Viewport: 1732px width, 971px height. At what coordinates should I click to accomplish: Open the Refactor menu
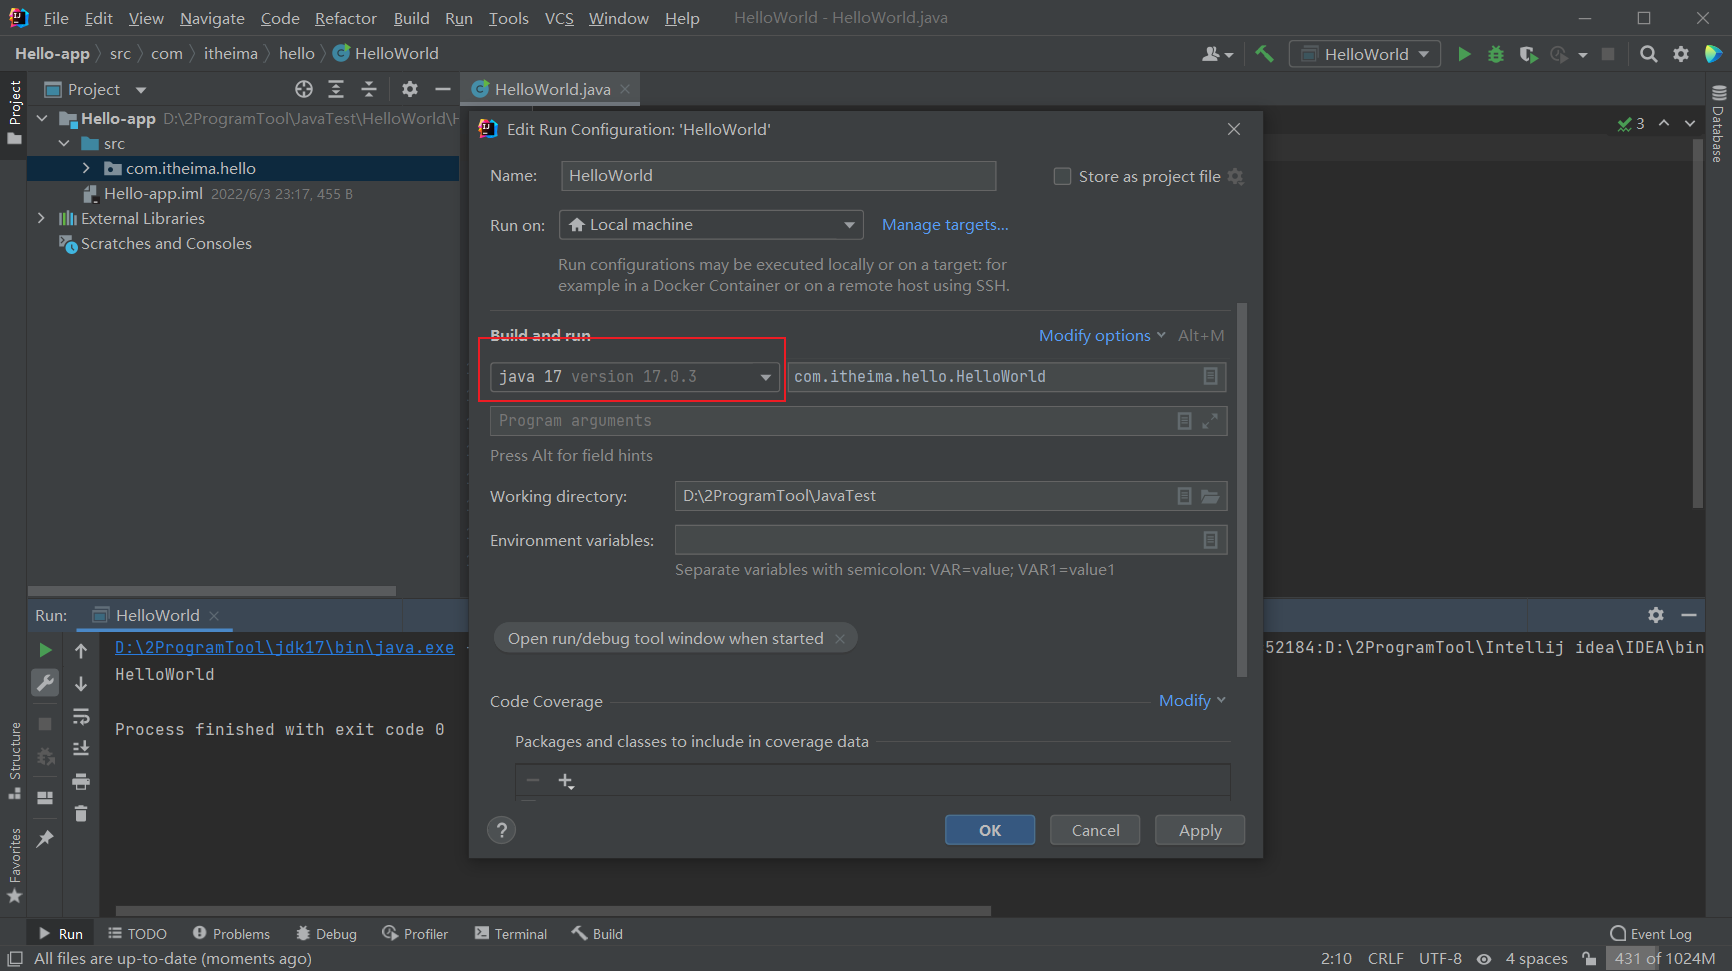click(346, 18)
